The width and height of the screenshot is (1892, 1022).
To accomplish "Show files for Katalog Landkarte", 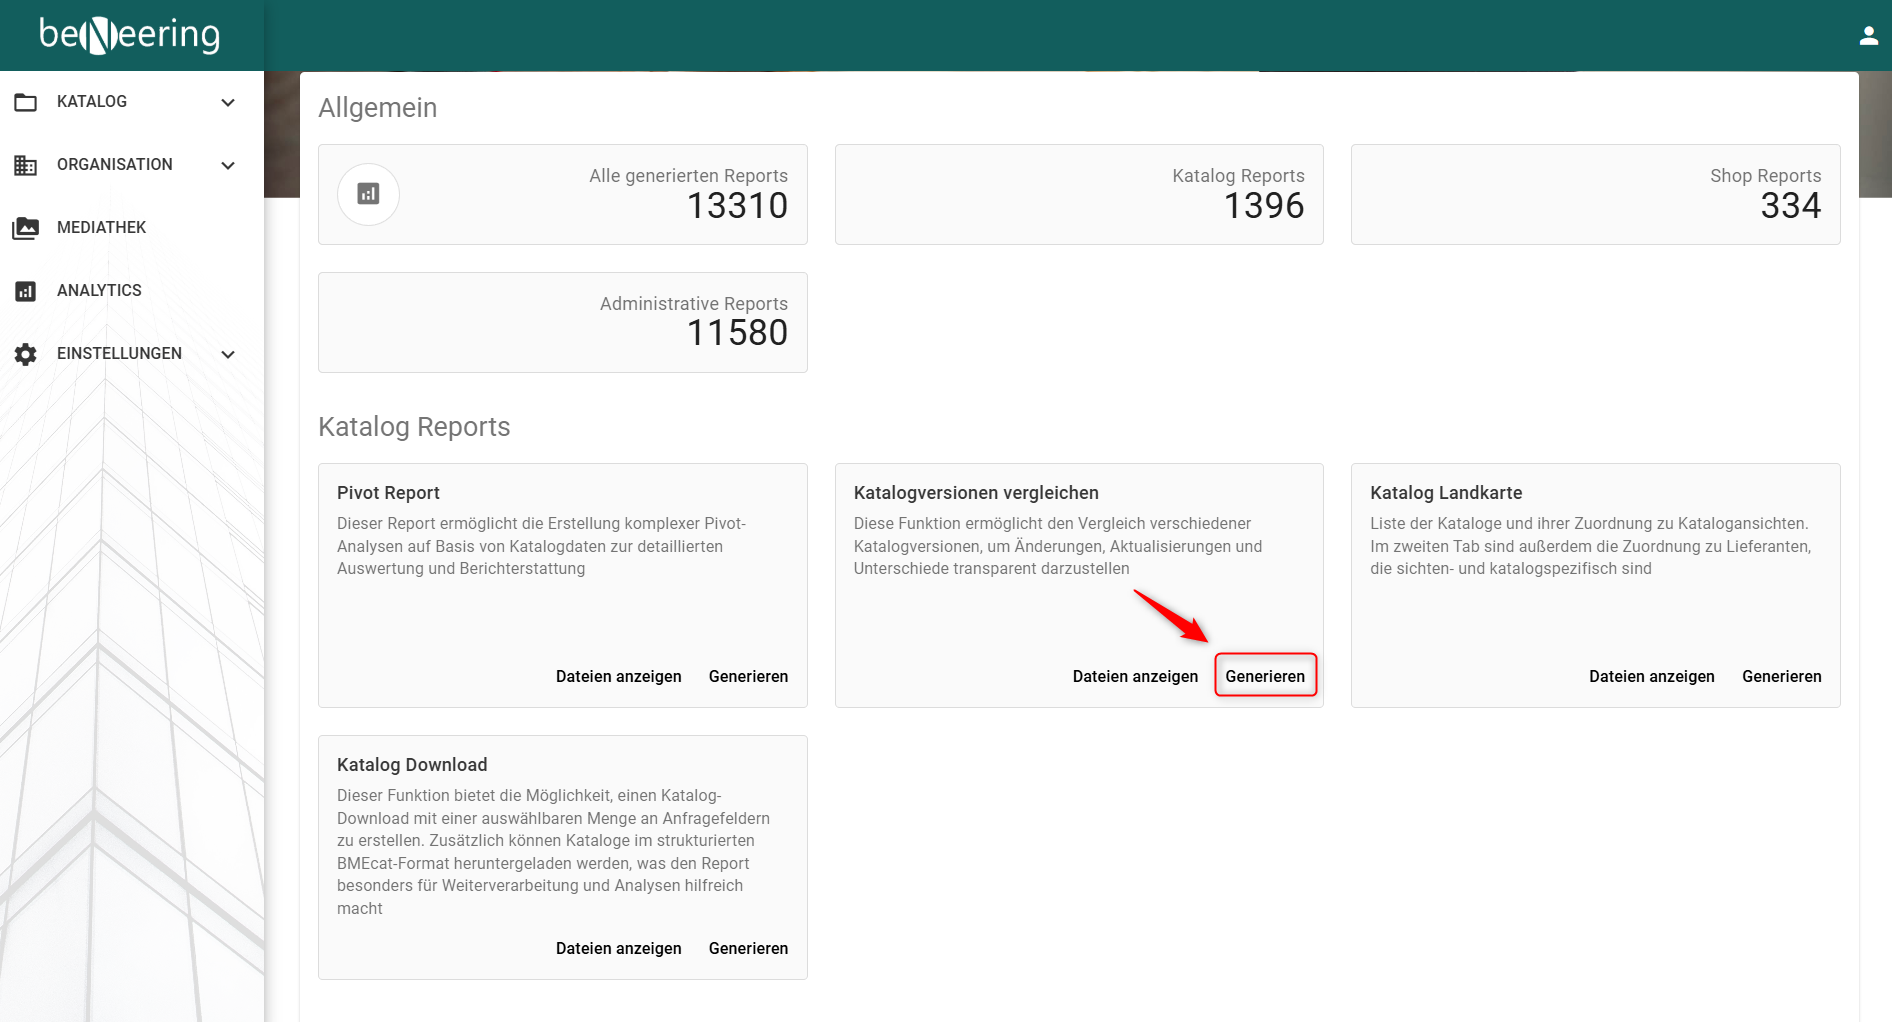I will click(1652, 677).
